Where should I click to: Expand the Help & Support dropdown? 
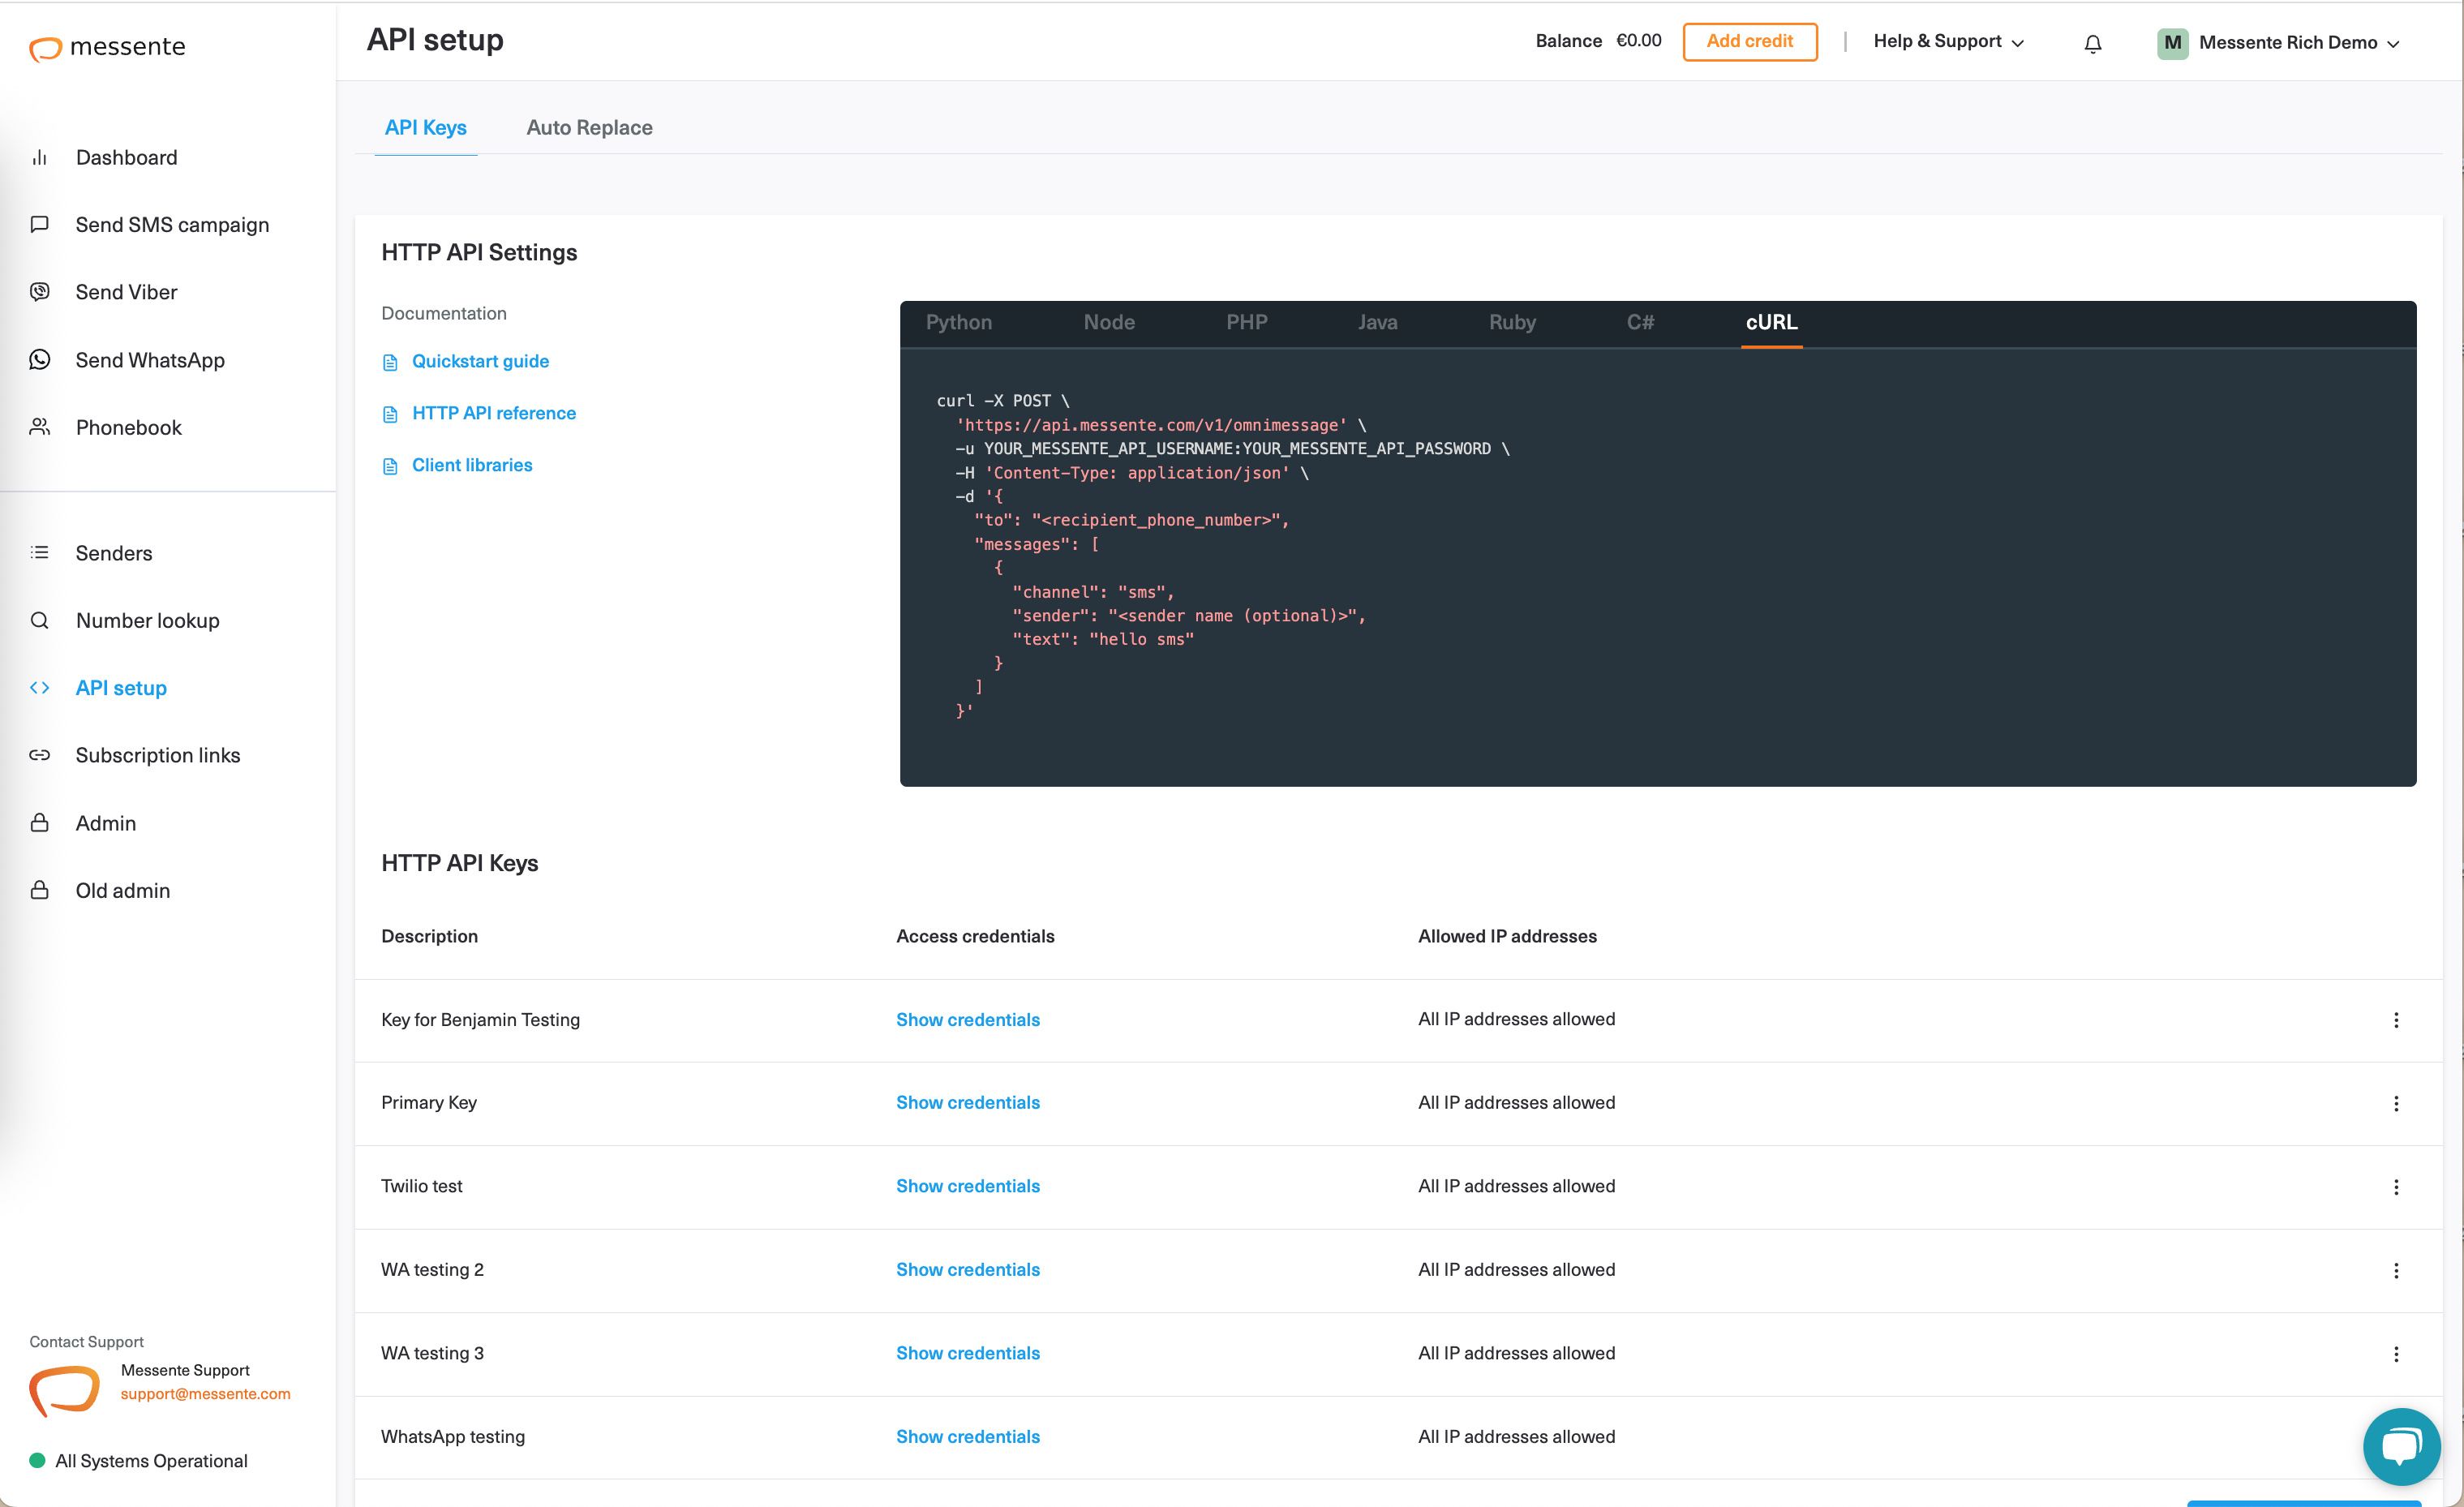coord(1947,41)
